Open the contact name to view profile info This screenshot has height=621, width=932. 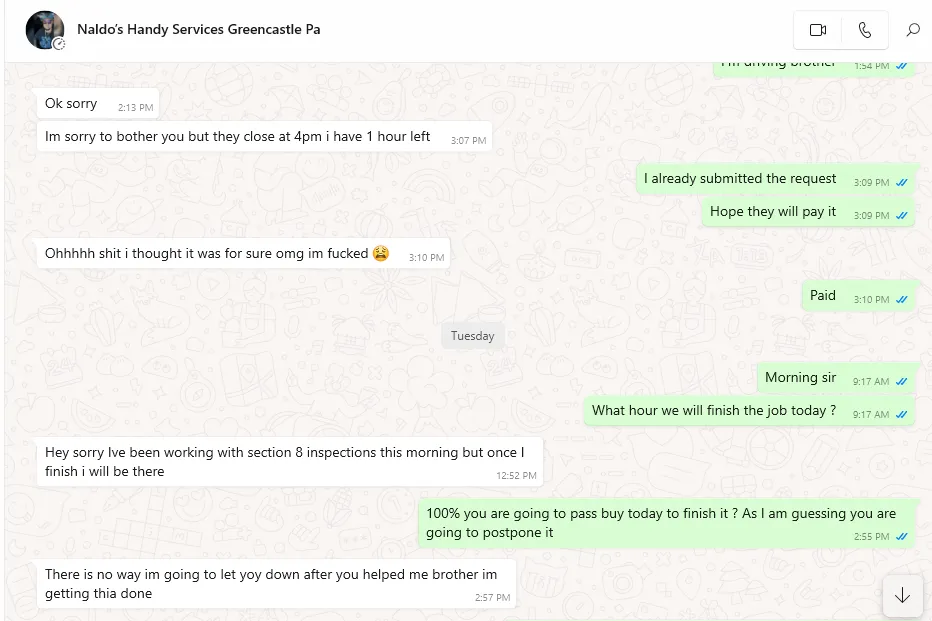click(198, 29)
